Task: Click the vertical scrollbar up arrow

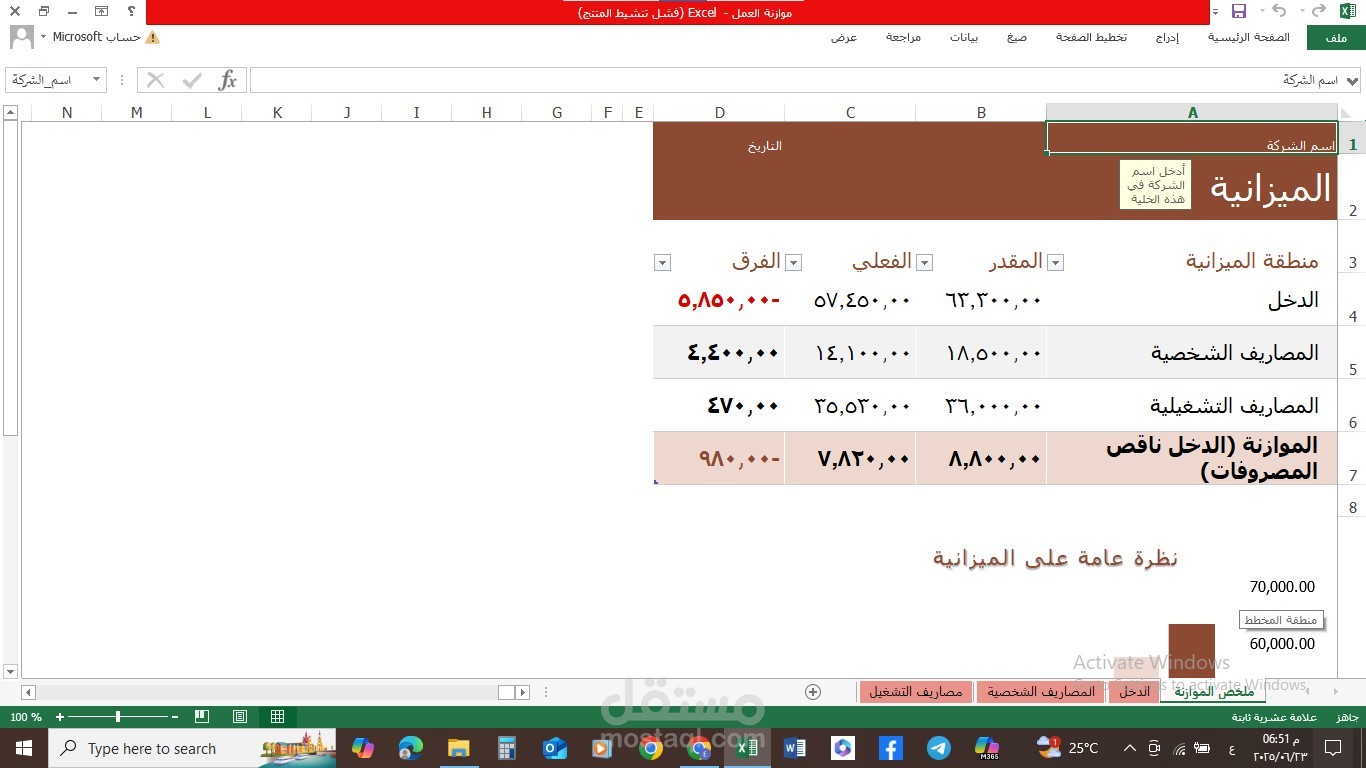Action: click(x=10, y=113)
